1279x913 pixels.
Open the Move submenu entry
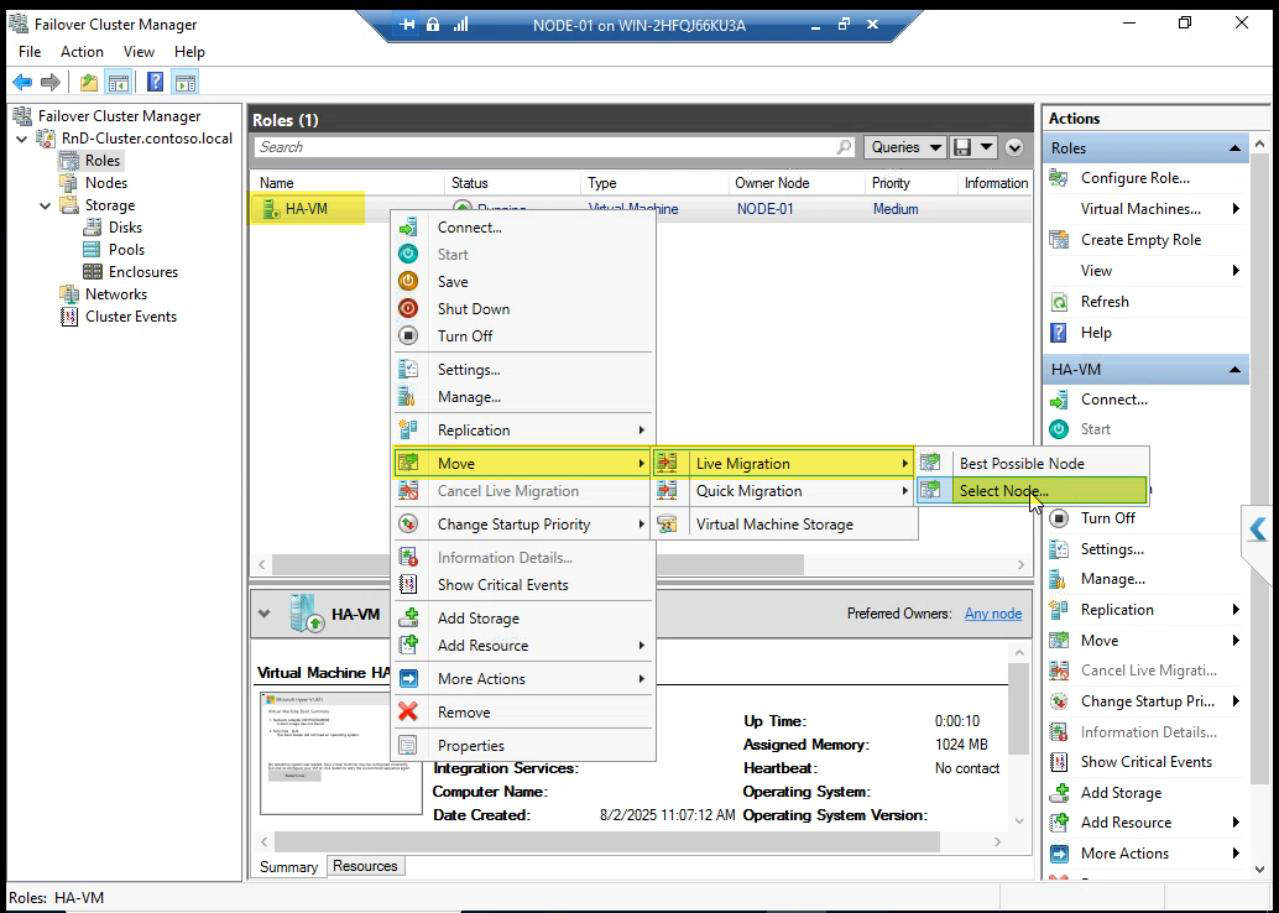(x=522, y=463)
